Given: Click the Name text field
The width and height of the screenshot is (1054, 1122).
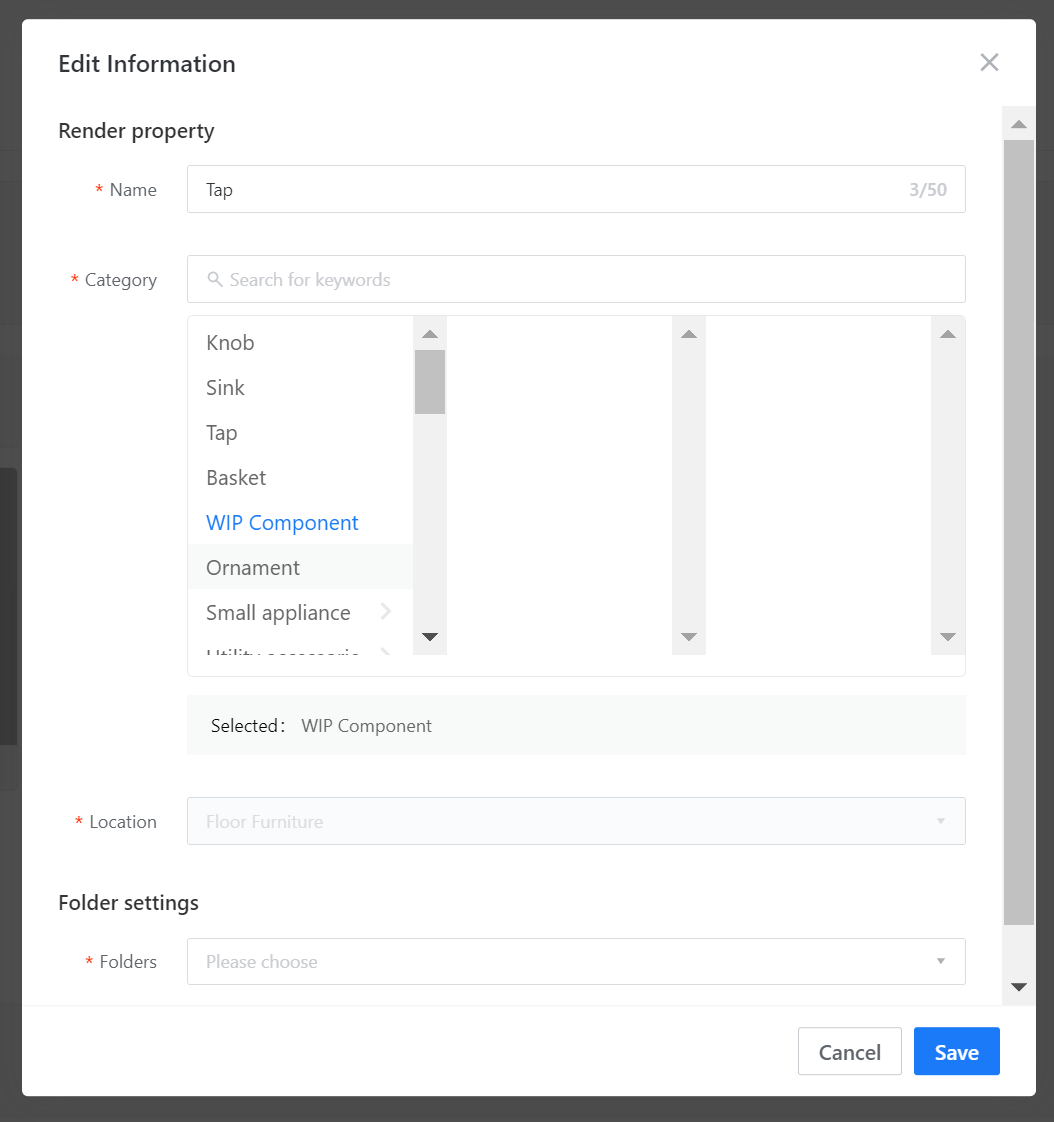Looking at the screenshot, I should click(550, 190).
